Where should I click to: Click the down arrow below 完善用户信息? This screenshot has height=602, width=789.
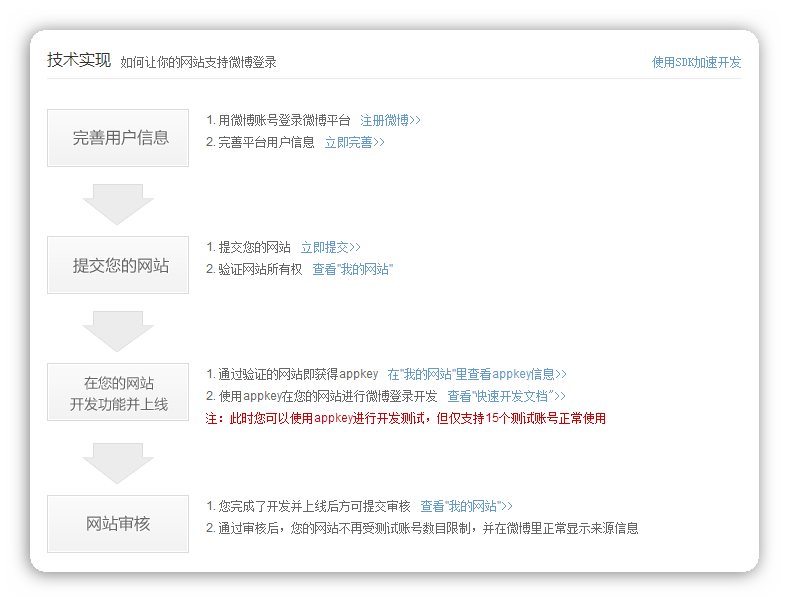click(x=118, y=204)
